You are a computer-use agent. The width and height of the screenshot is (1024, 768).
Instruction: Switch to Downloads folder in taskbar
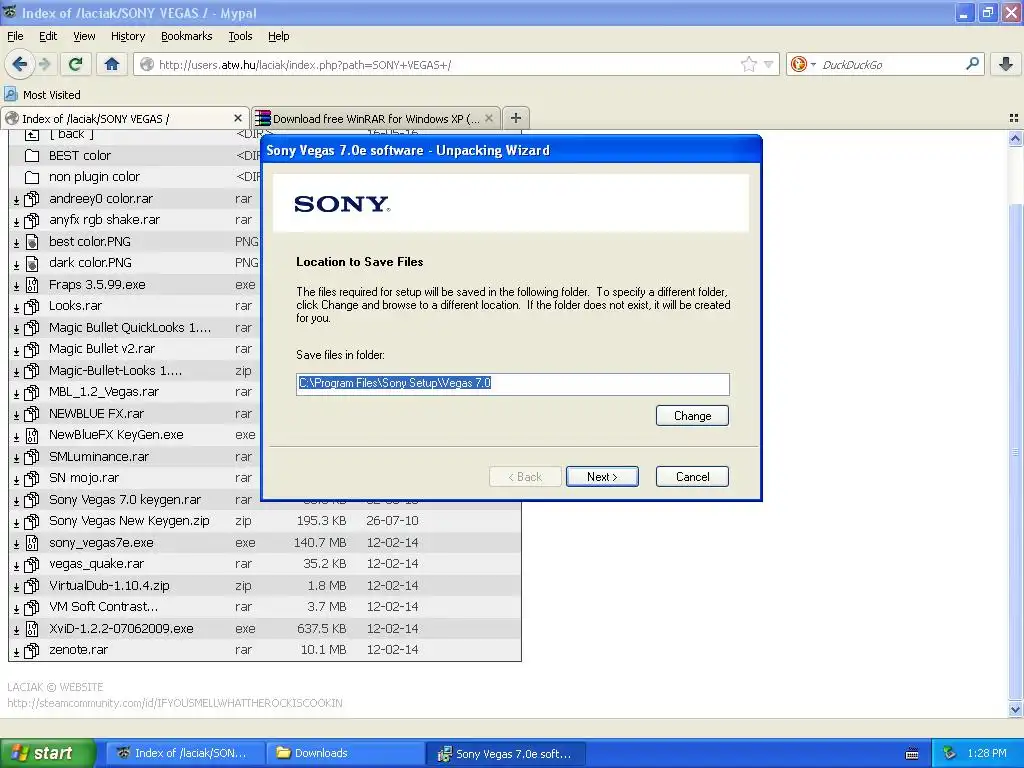point(346,753)
